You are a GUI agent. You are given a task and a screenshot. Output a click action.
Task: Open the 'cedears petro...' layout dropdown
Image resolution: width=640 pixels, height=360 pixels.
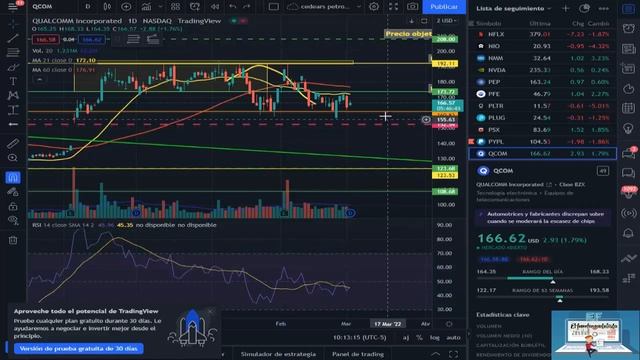(324, 7)
